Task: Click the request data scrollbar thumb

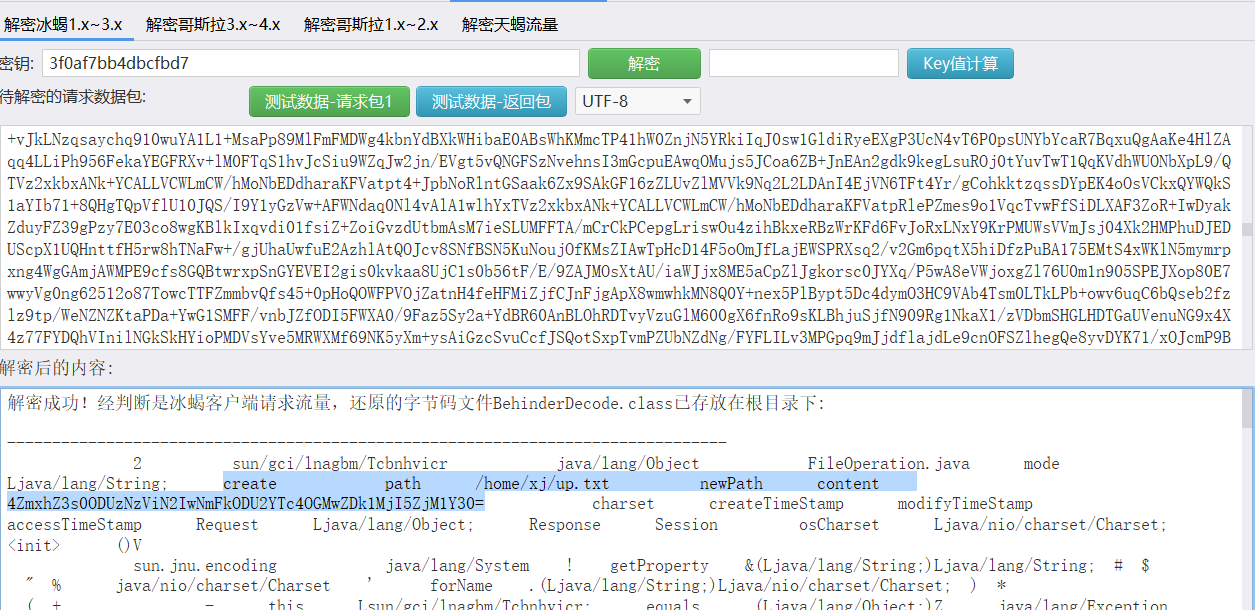Action: (1246, 228)
